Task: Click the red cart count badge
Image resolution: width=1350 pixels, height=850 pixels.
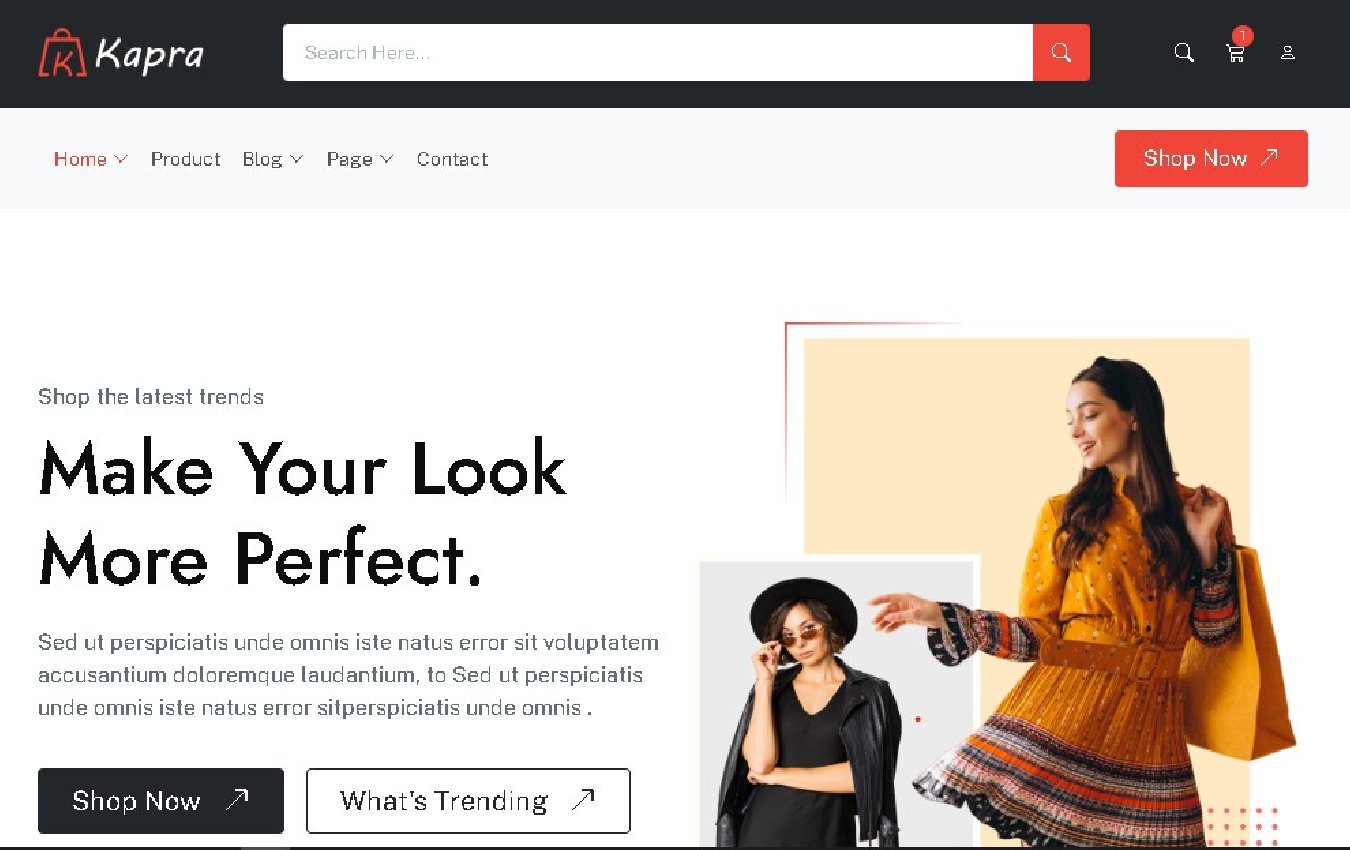Action: coord(1242,36)
